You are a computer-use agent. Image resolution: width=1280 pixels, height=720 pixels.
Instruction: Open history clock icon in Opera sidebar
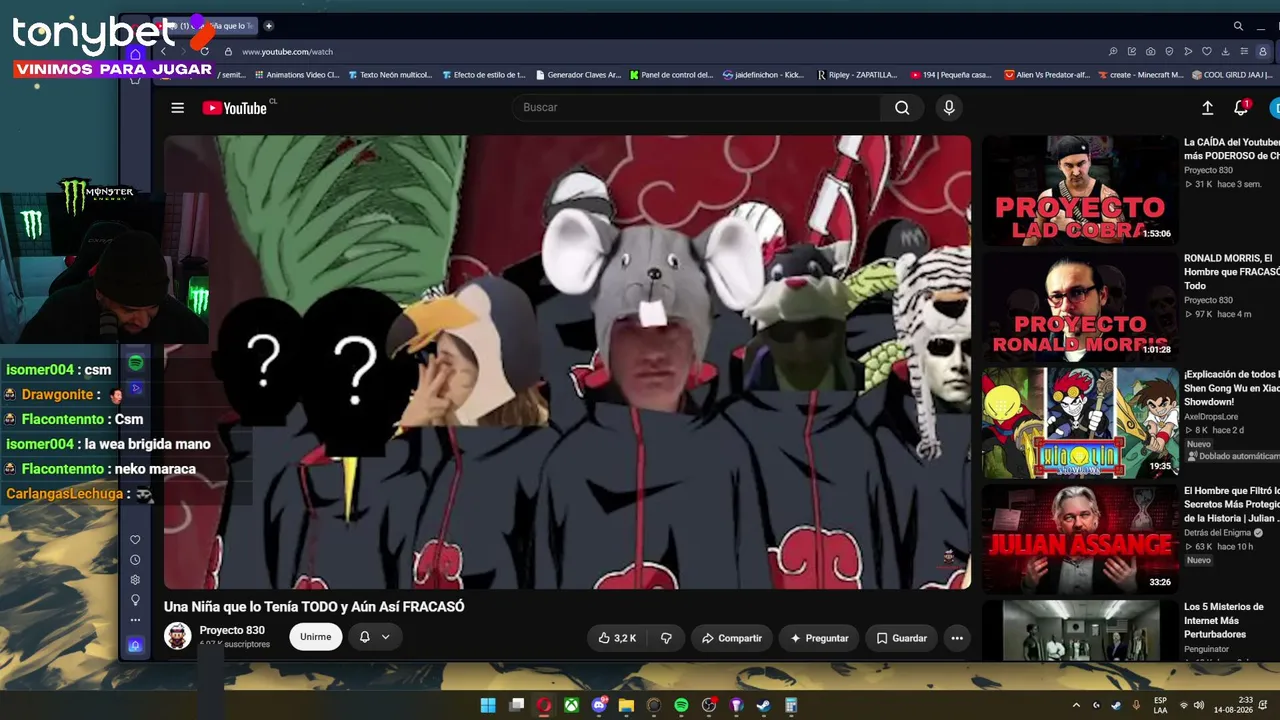pyautogui.click(x=135, y=560)
